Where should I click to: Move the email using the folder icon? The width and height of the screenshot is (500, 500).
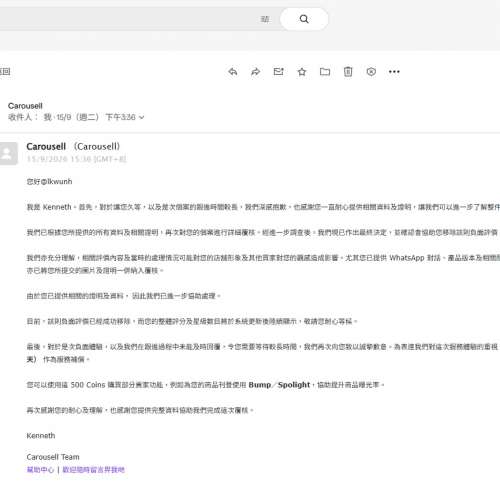(325, 72)
